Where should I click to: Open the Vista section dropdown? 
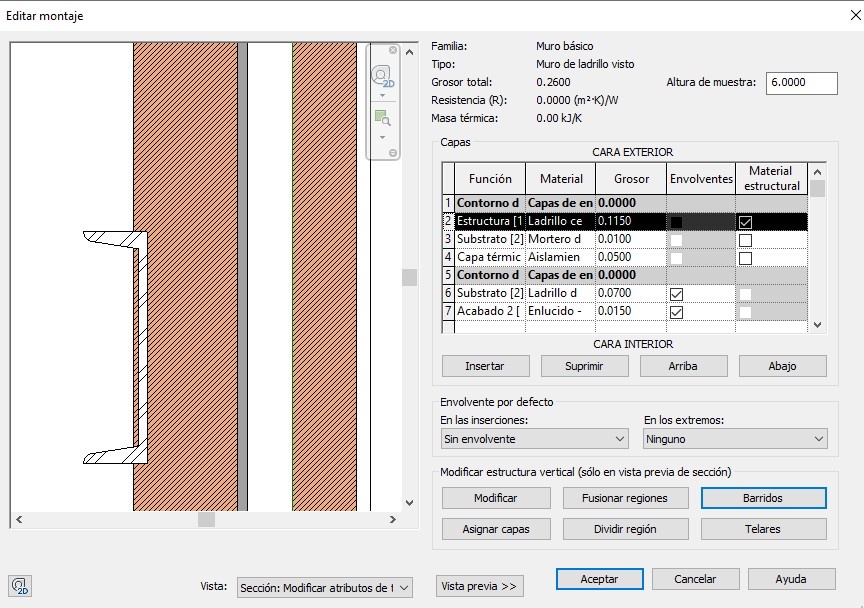[x=324, y=588]
